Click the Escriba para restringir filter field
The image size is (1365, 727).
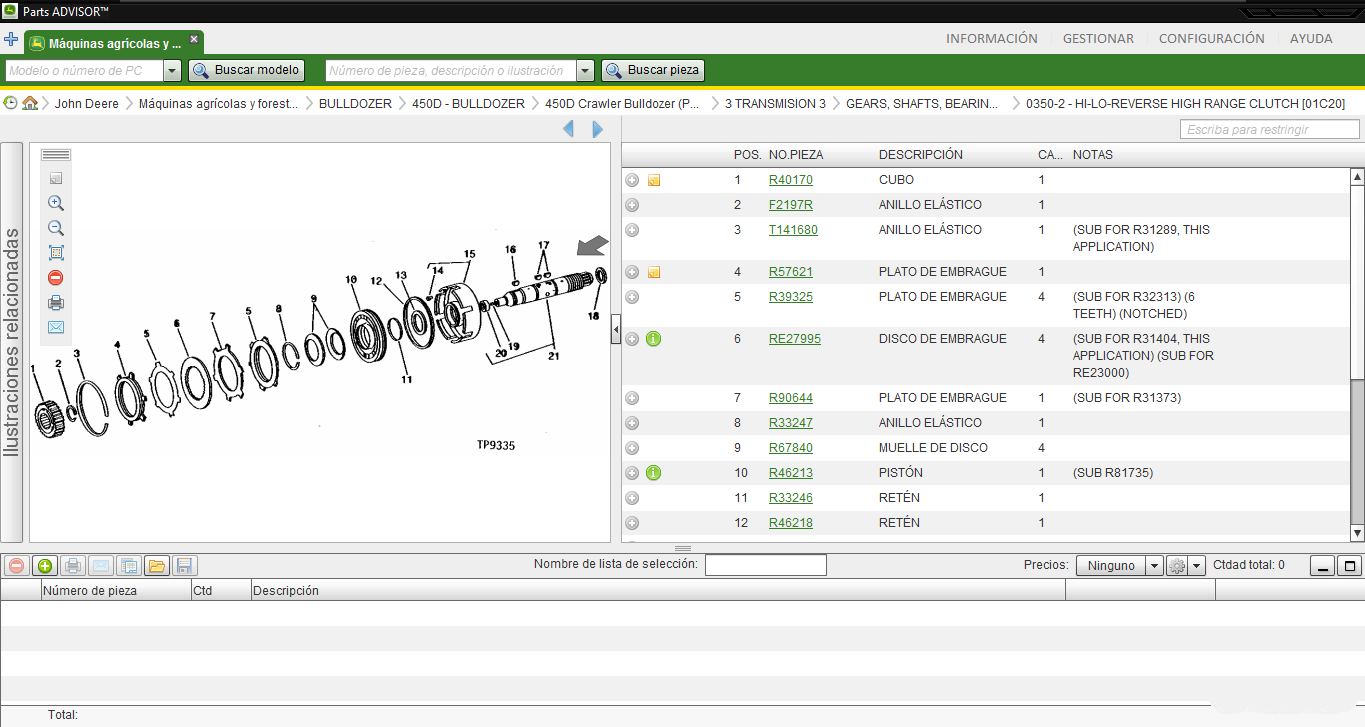[x=1270, y=130]
